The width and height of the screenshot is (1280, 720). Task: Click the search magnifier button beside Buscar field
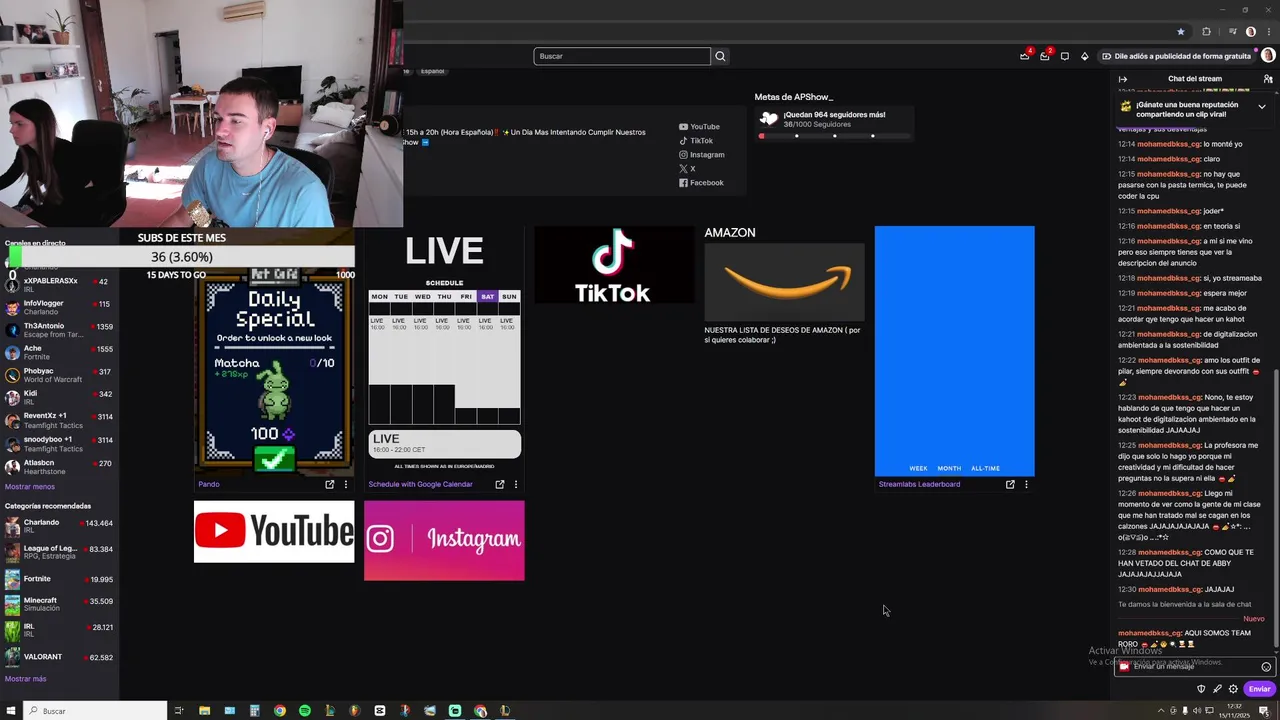click(720, 56)
